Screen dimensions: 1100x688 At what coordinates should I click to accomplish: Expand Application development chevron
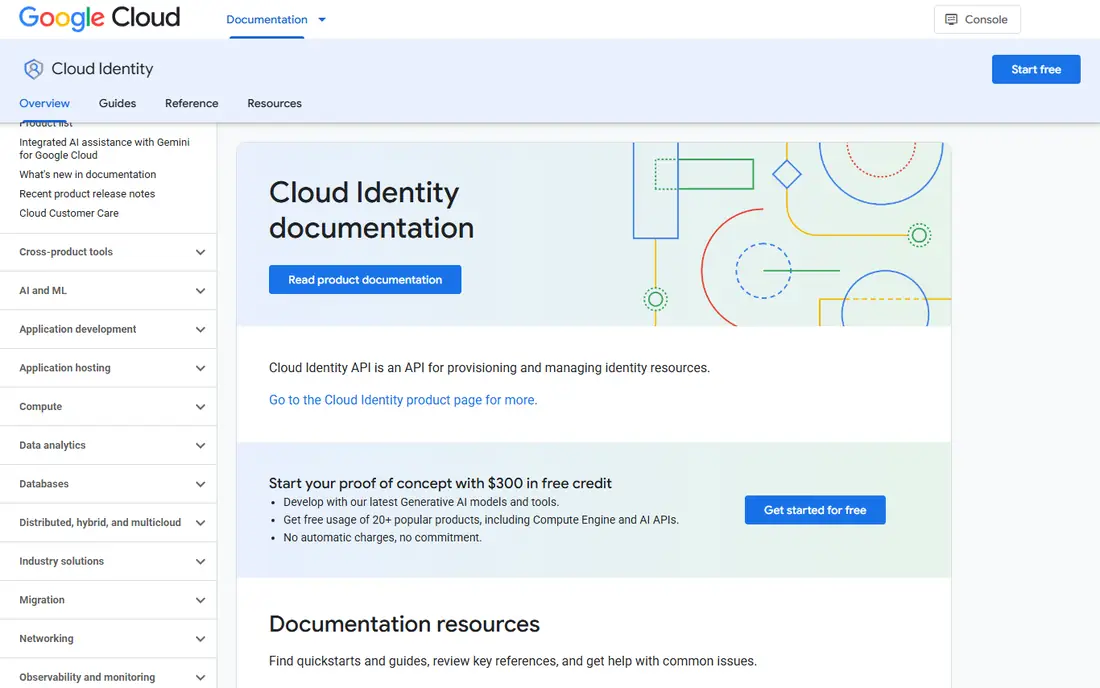200,330
